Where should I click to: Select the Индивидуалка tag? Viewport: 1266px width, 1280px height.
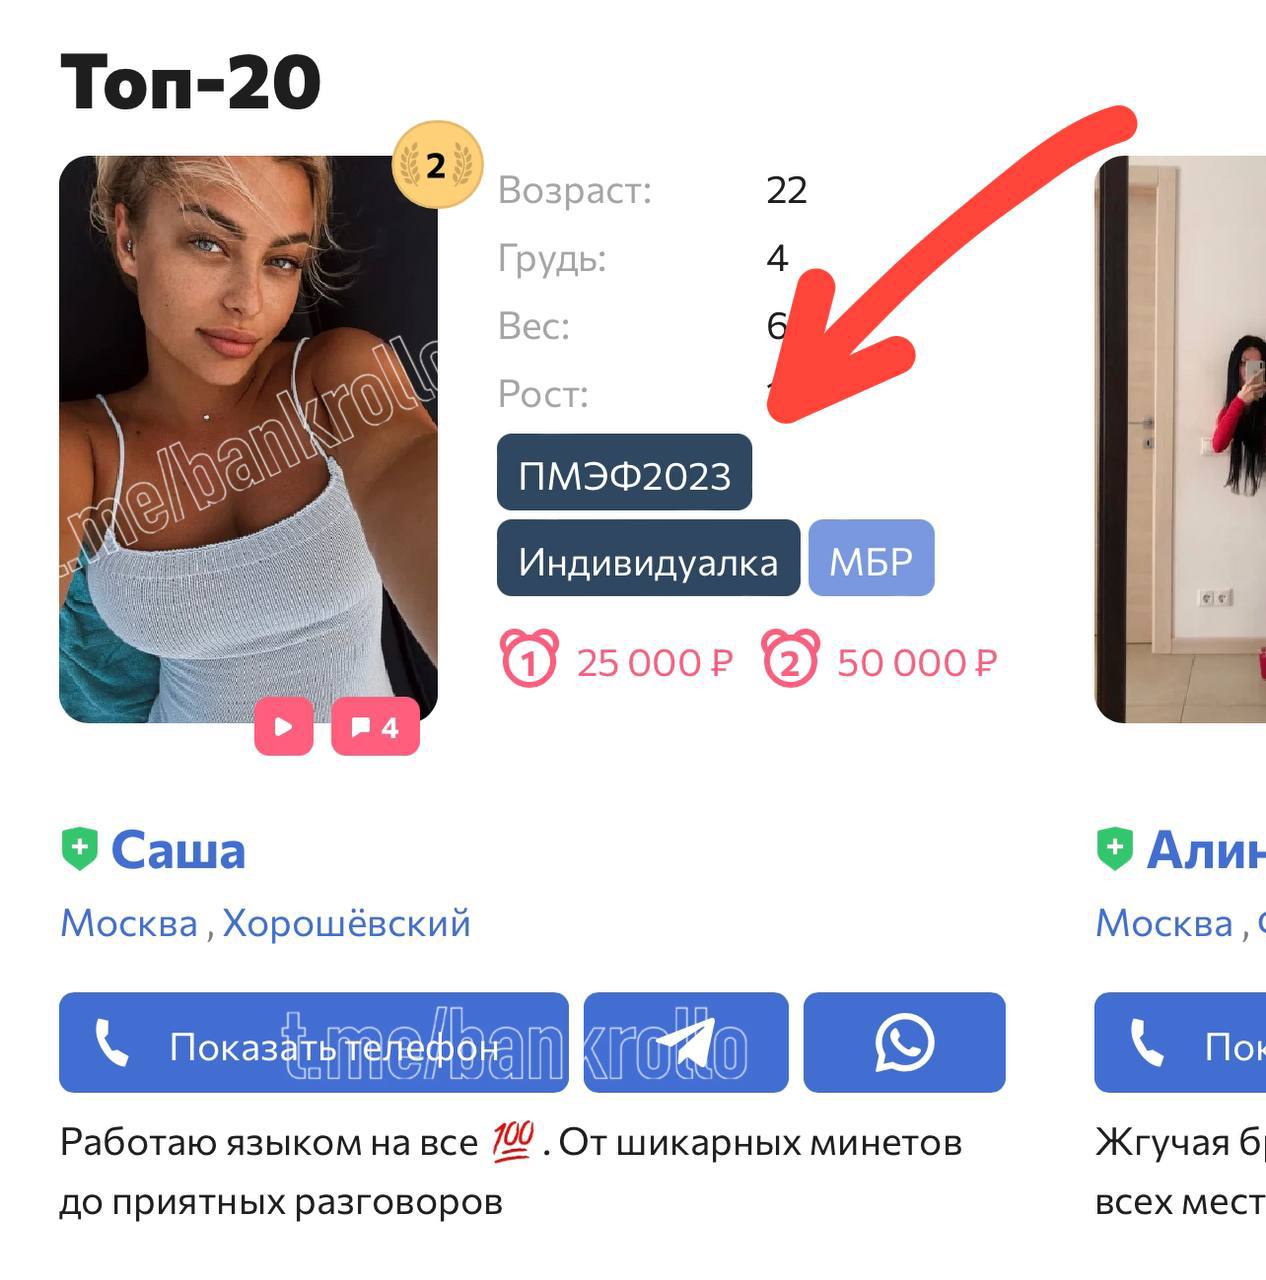648,558
